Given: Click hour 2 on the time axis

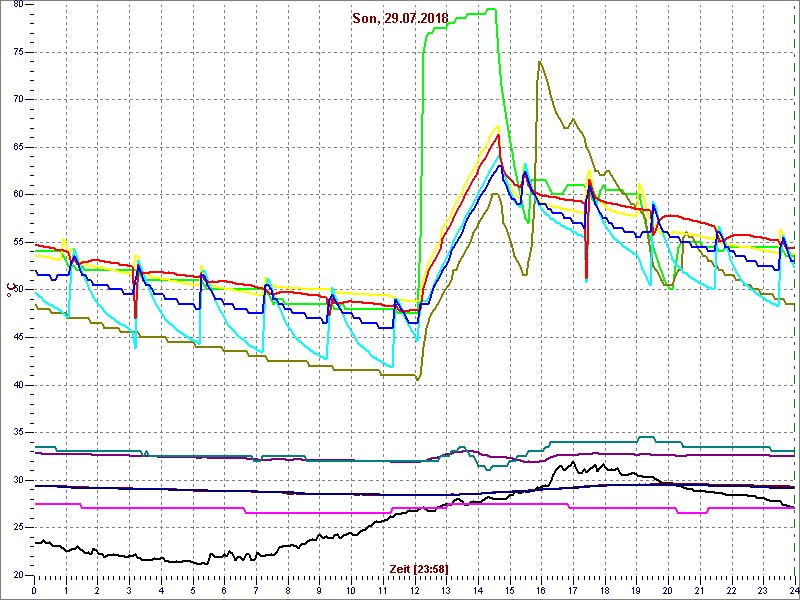Looking at the screenshot, I should pos(97,590).
